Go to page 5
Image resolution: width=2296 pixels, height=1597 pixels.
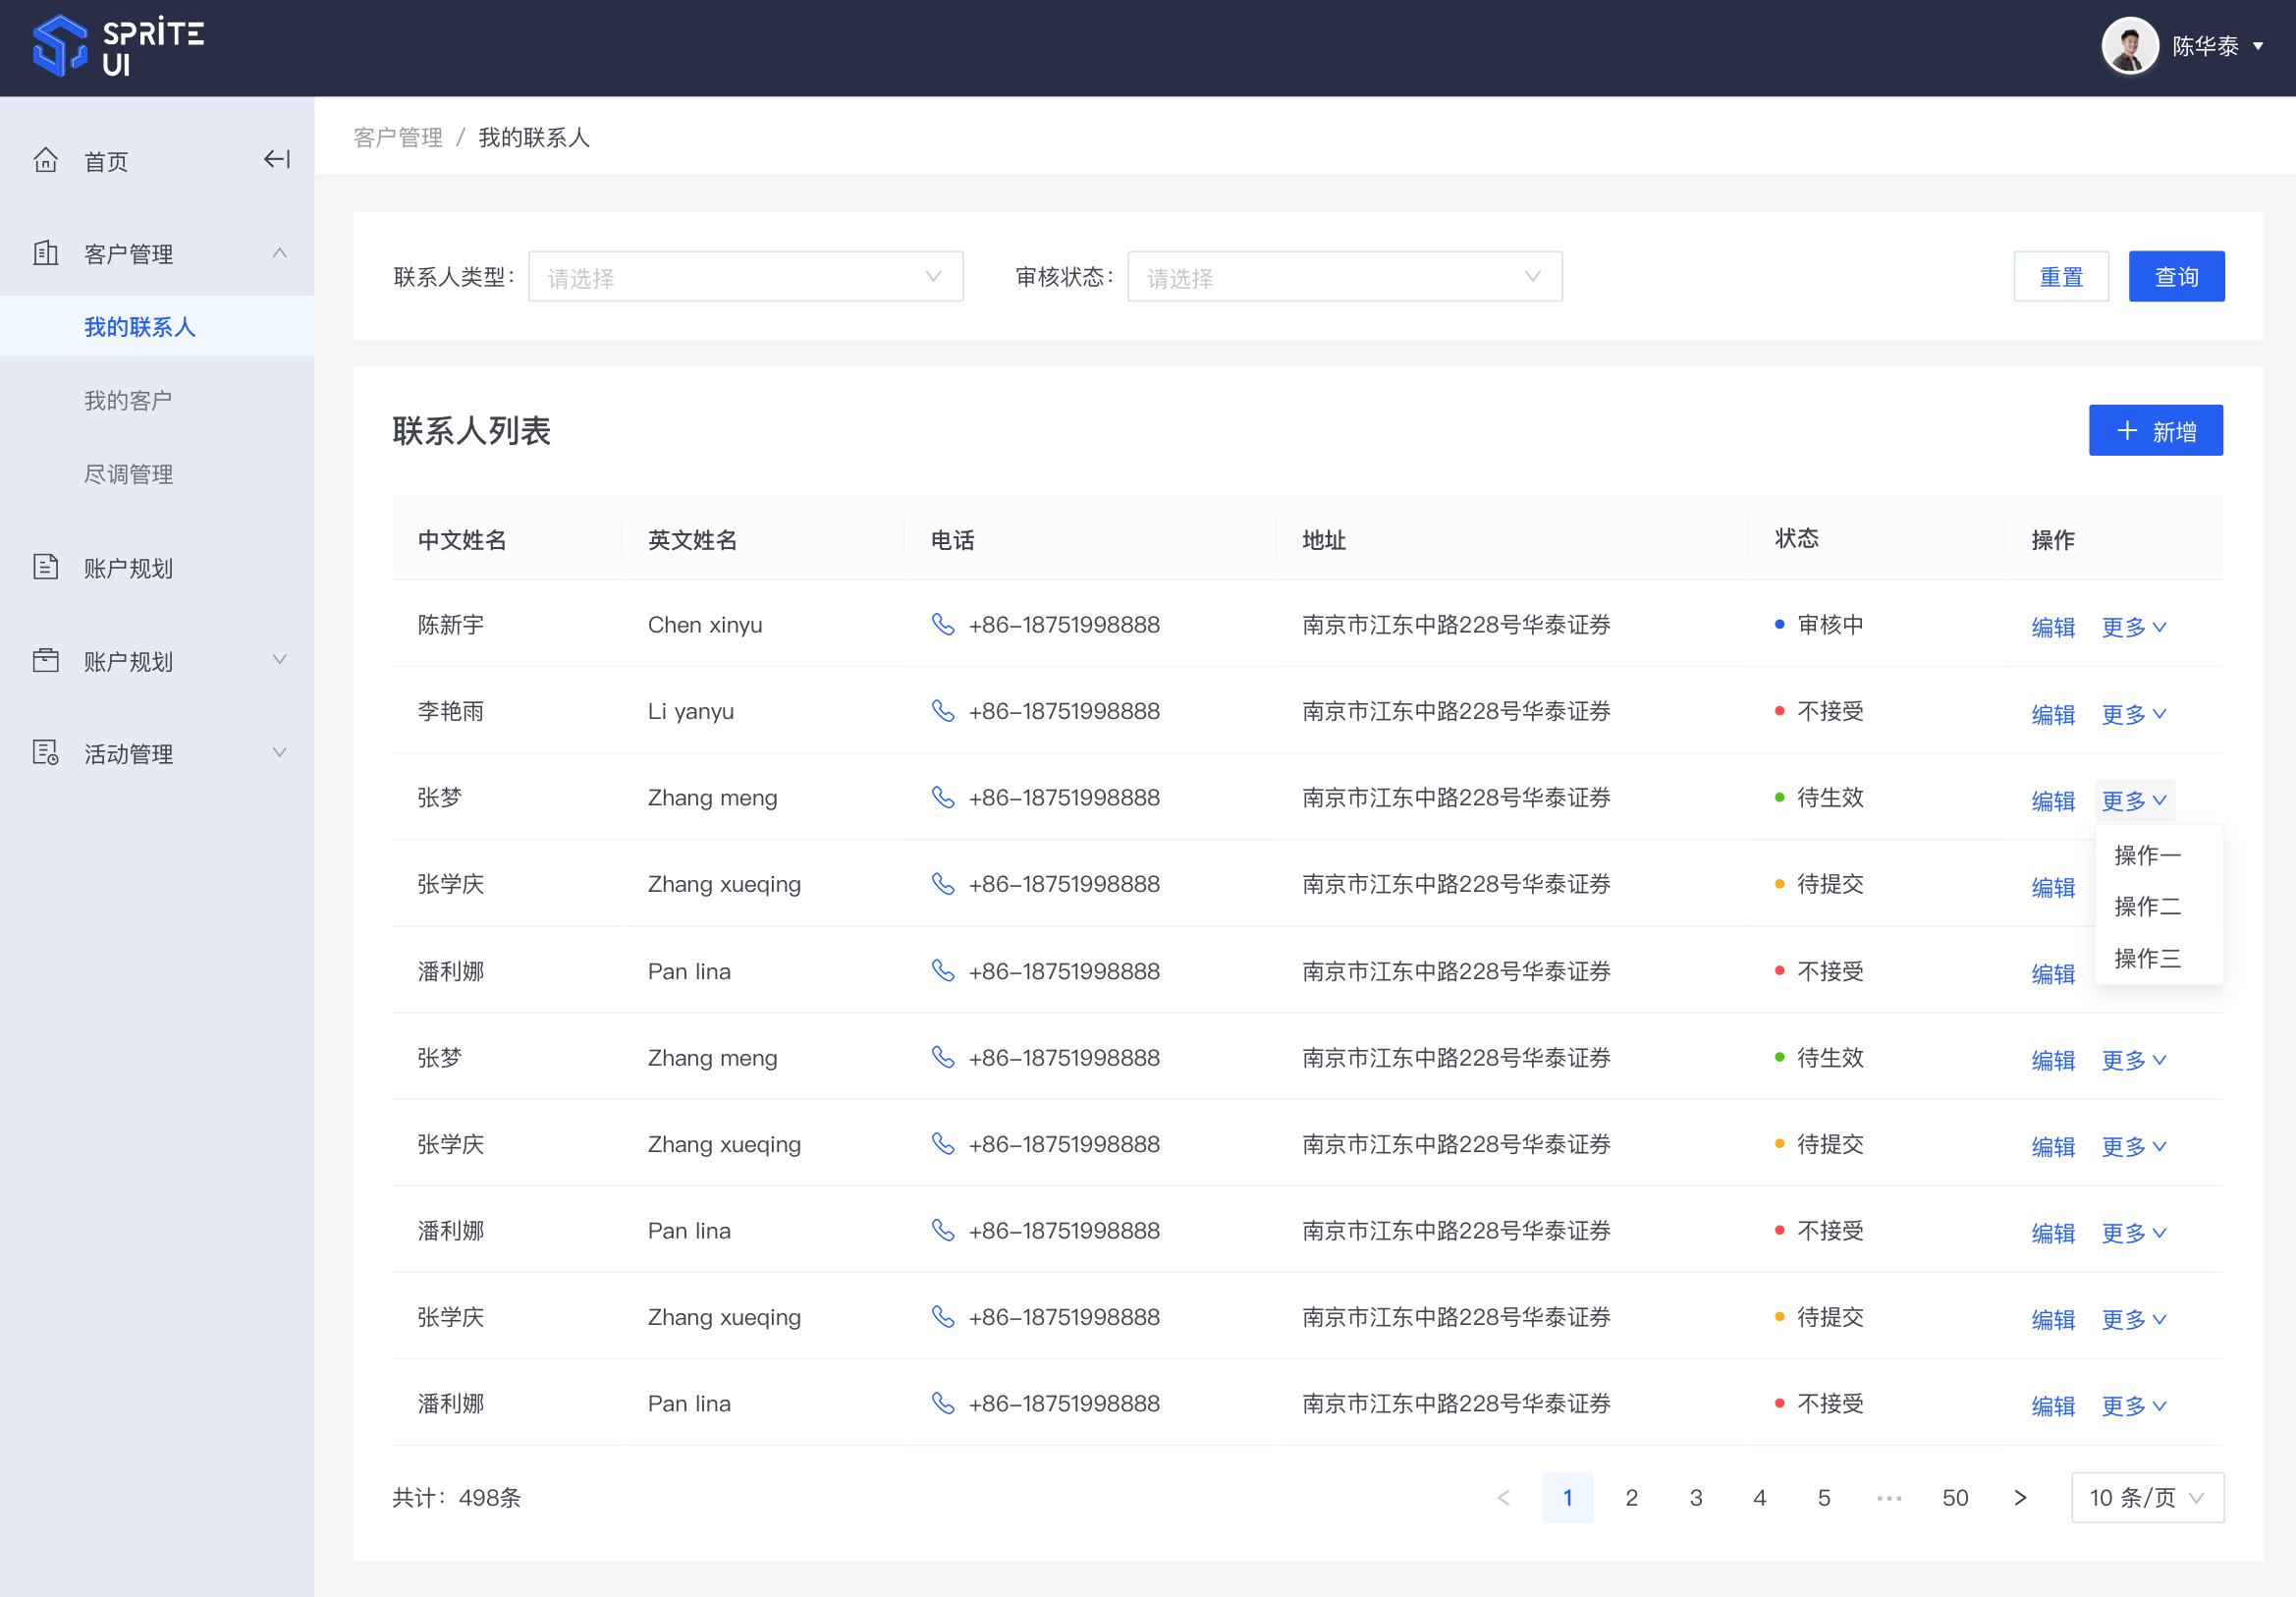(1824, 1497)
